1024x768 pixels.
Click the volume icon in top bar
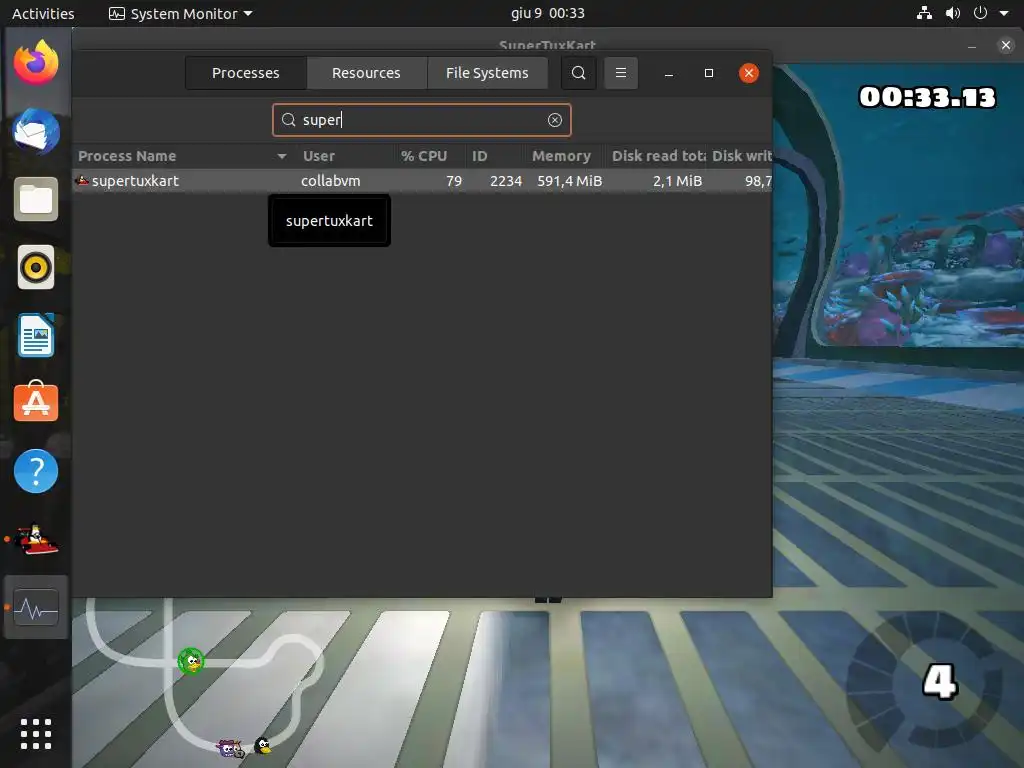point(953,13)
